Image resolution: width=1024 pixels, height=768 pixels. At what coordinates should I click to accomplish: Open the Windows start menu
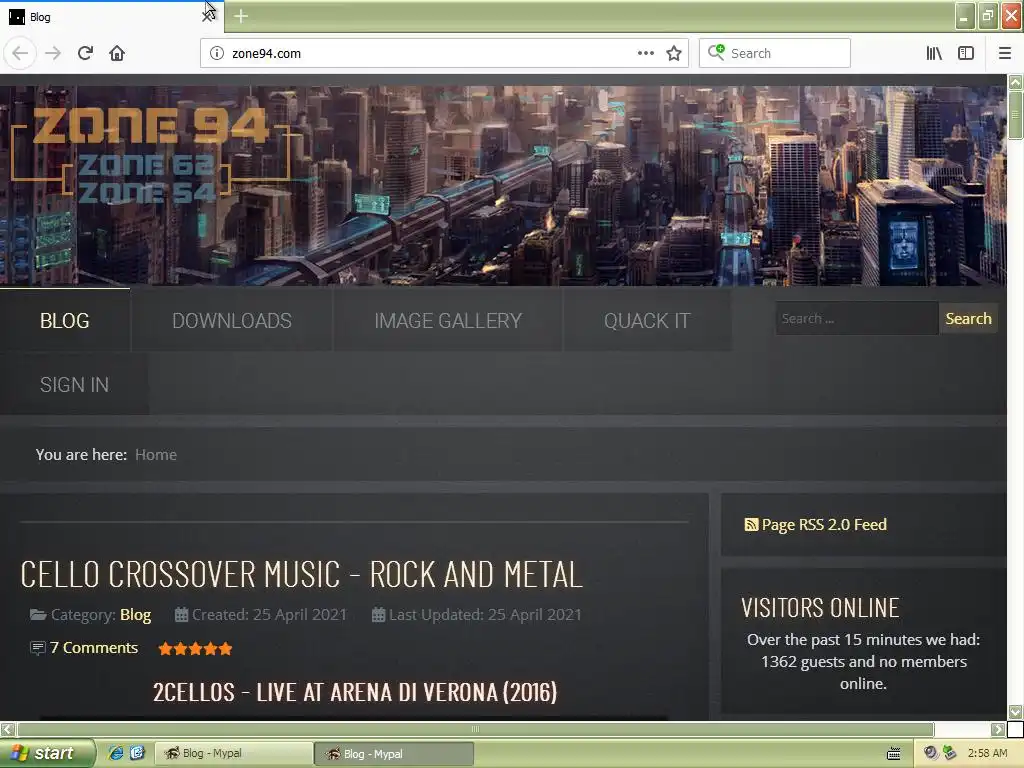47,753
